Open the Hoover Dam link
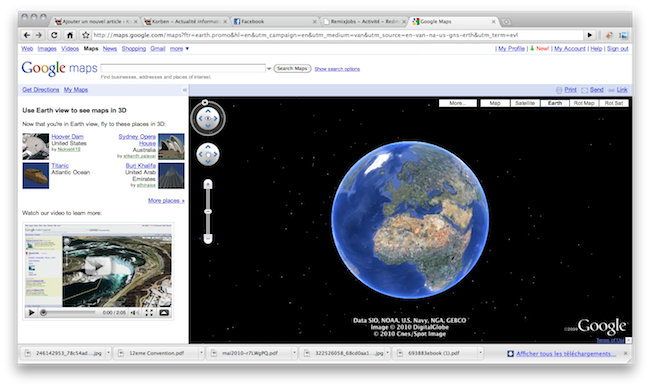Viewport: 650px width, 388px height. (67, 136)
